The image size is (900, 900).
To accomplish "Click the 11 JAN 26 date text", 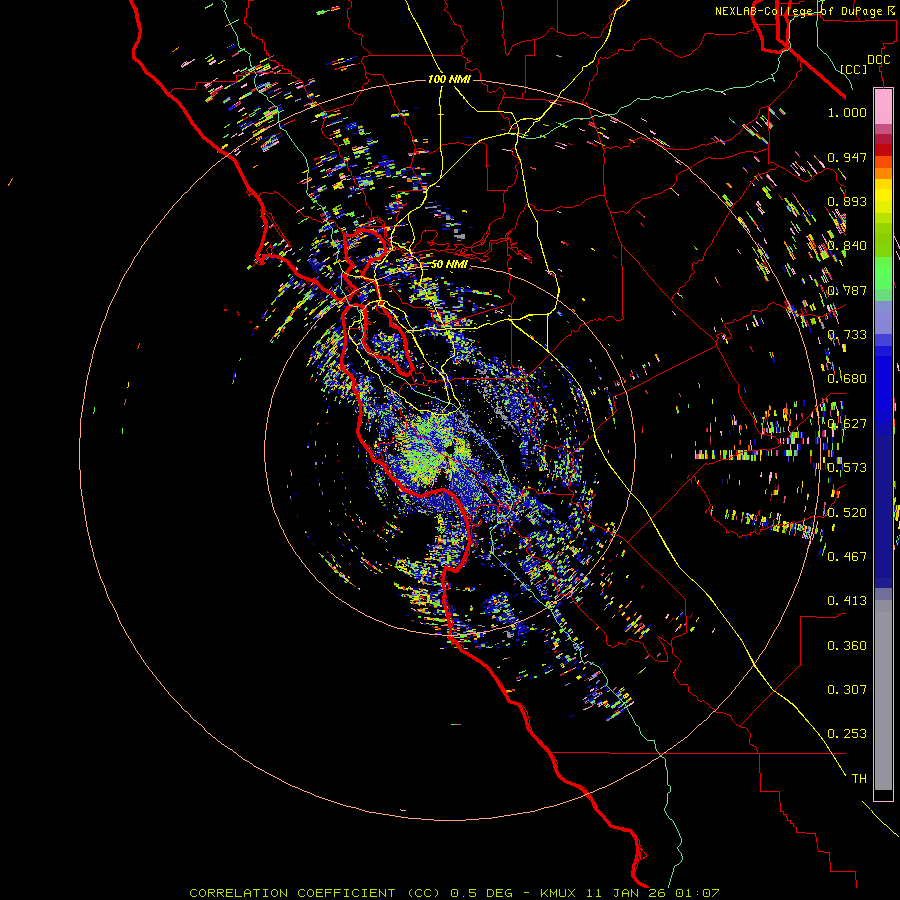I will pyautogui.click(x=626, y=893).
